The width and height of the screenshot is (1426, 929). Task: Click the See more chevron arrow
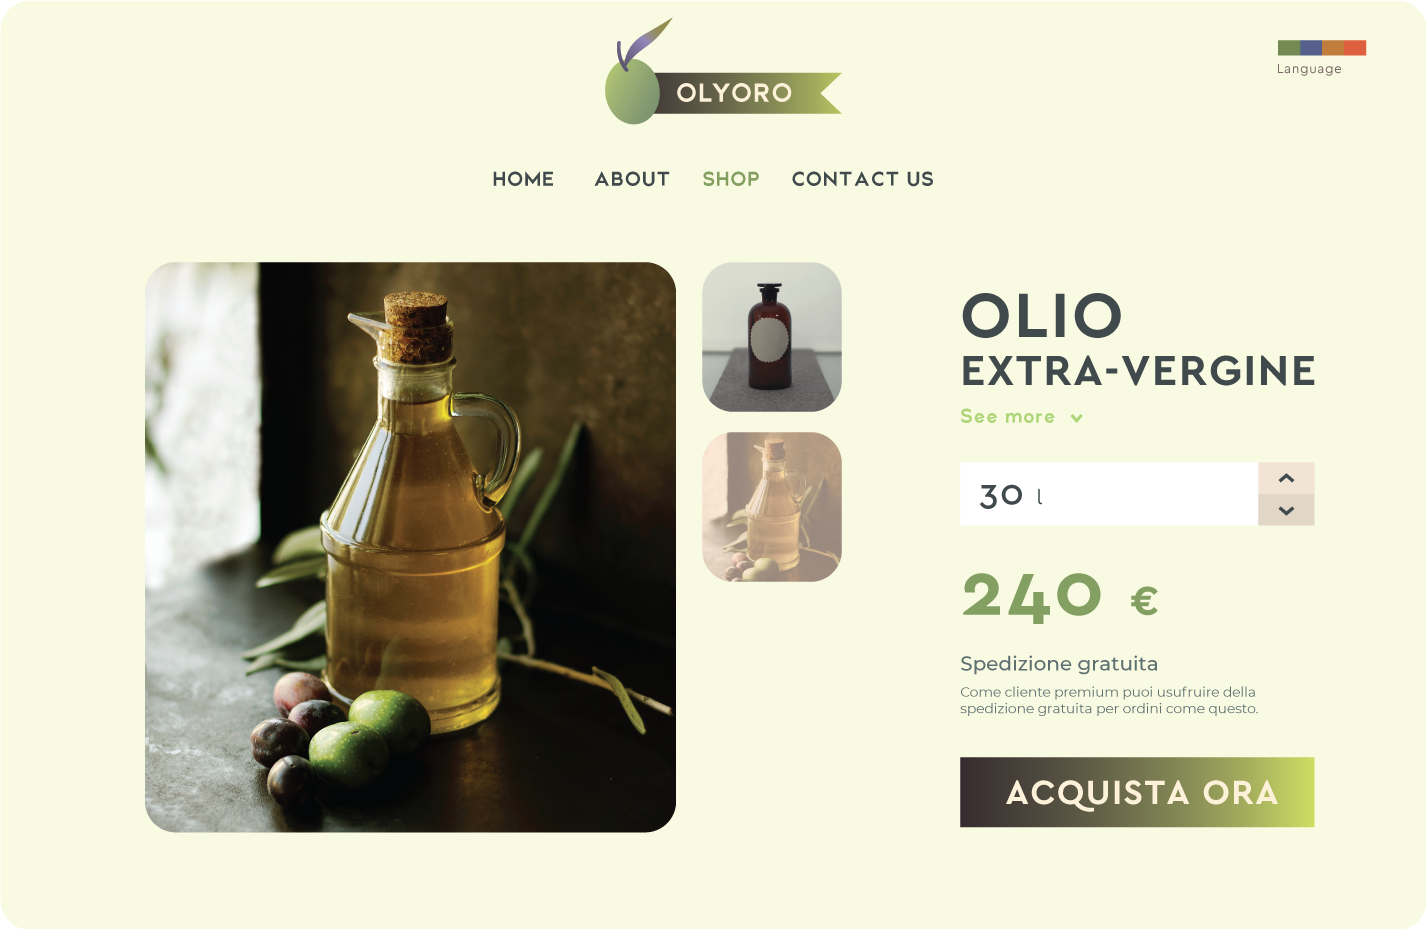1076,418
